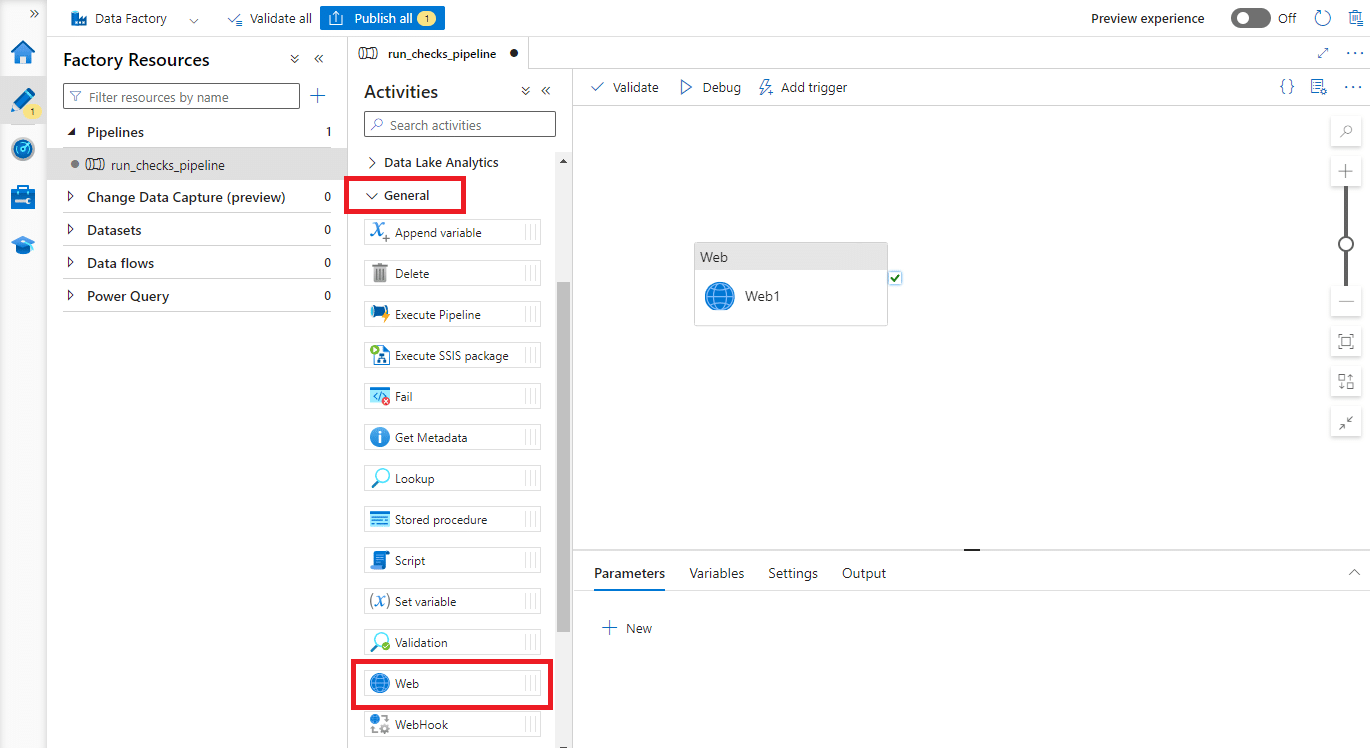Screen dimensions: 1370x748
Task: Expand the Data flows node
Action: [71, 263]
